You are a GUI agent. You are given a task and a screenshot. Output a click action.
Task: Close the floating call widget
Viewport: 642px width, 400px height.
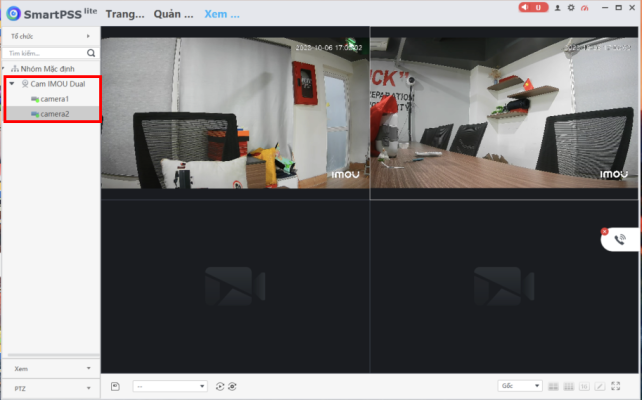pyautogui.click(x=604, y=231)
